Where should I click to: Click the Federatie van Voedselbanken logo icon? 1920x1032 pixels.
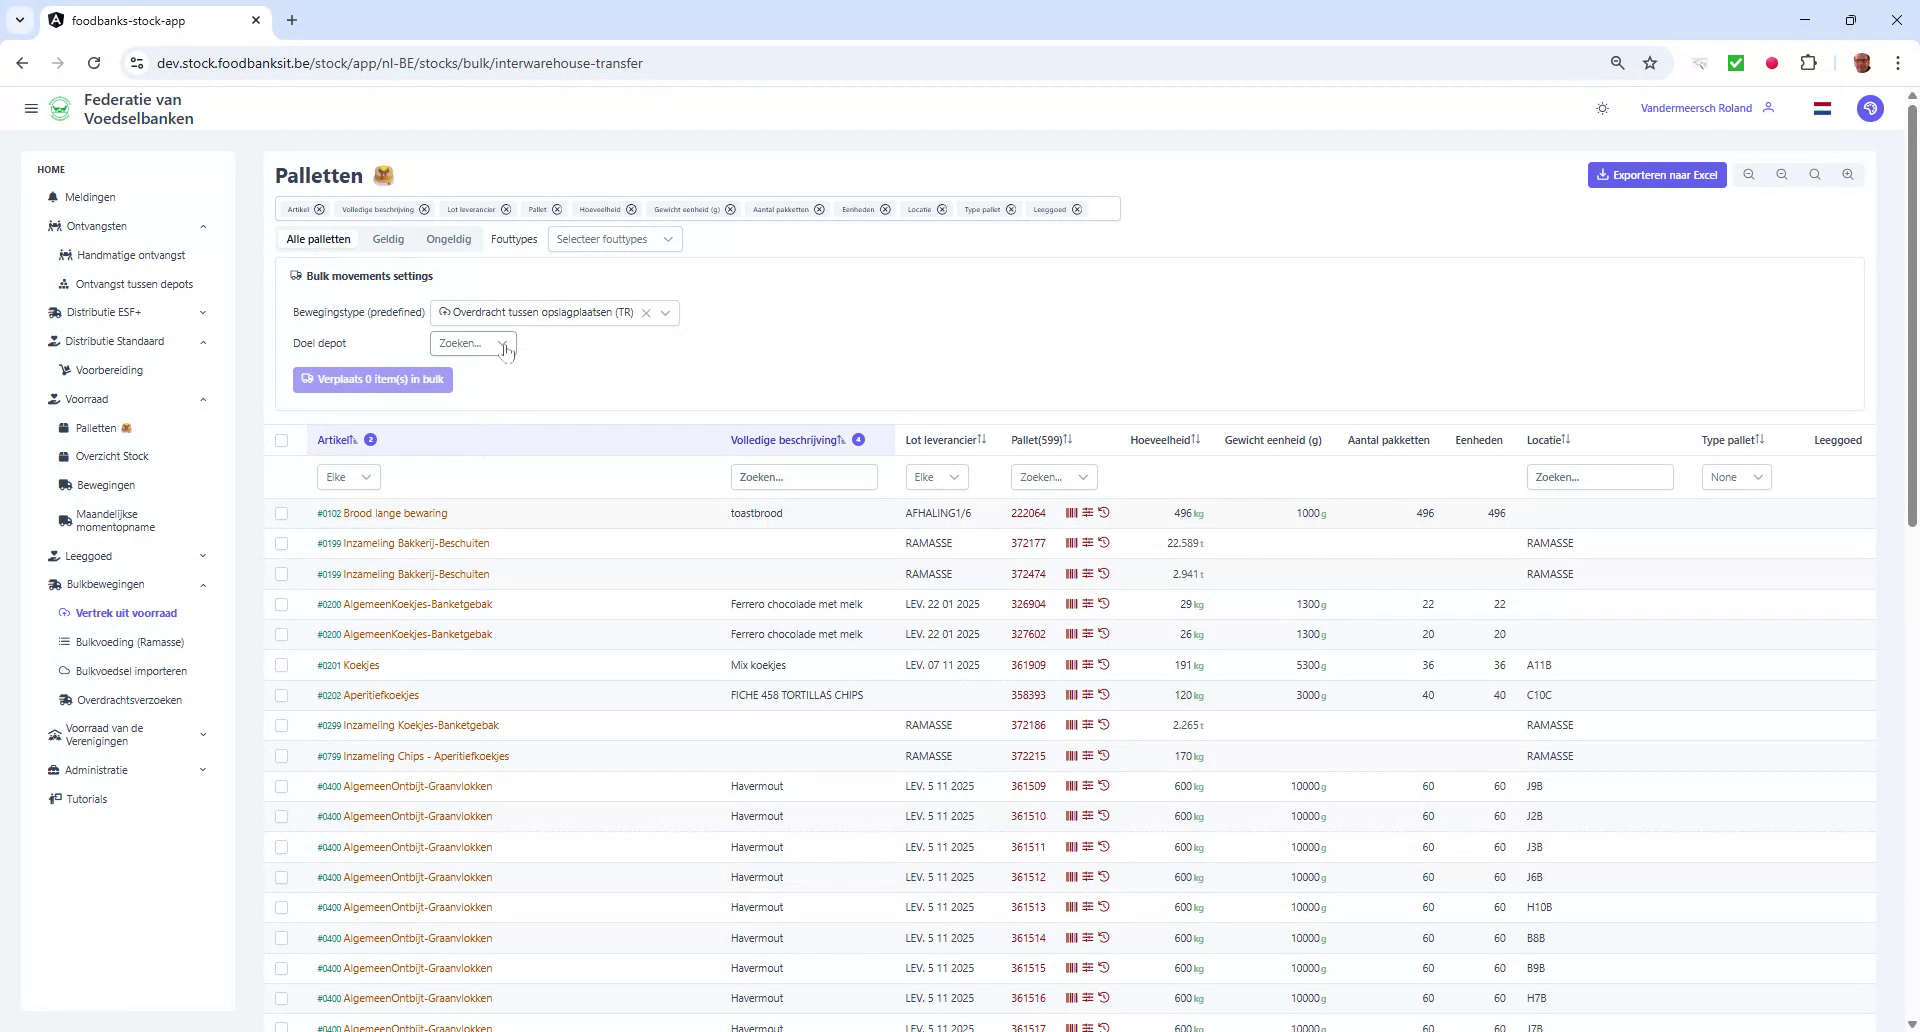pos(60,108)
